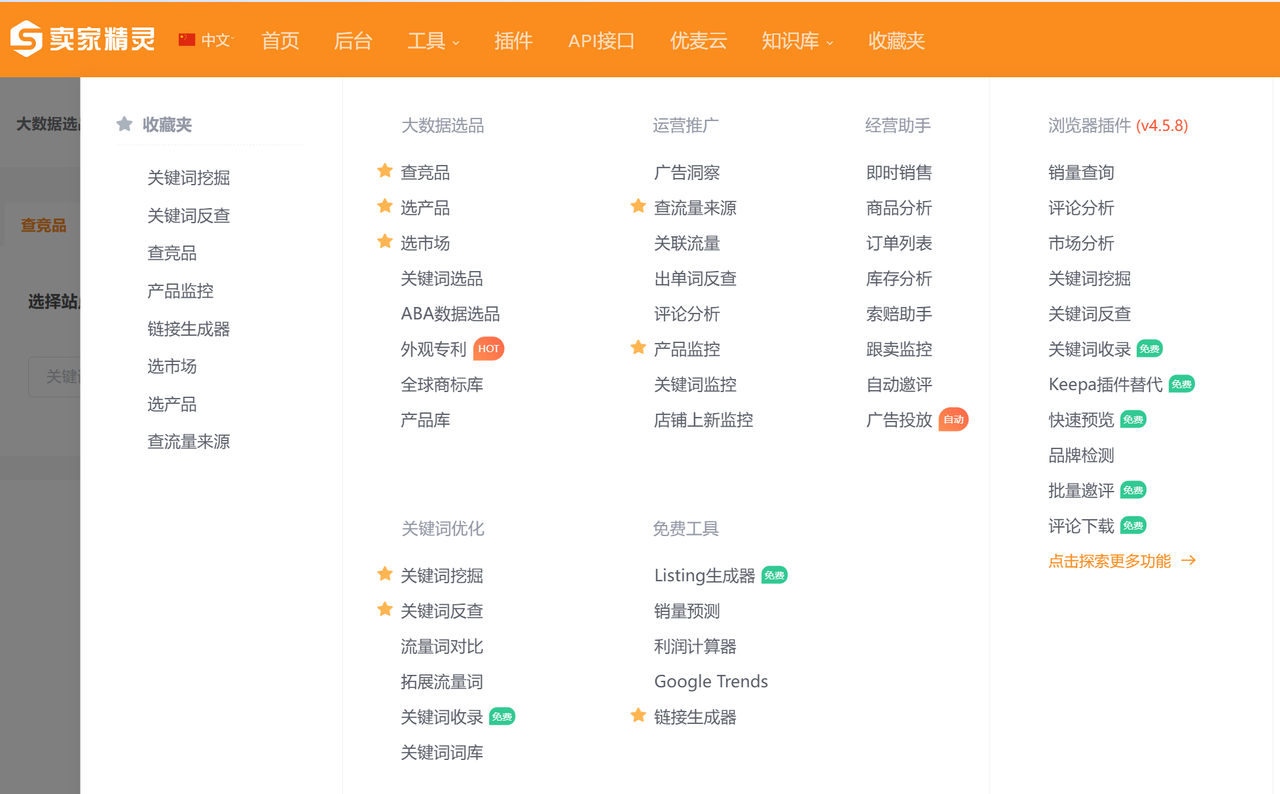This screenshot has width=1280, height=794.
Task: Open 插件 in the top navigation
Action: pyautogui.click(x=514, y=41)
